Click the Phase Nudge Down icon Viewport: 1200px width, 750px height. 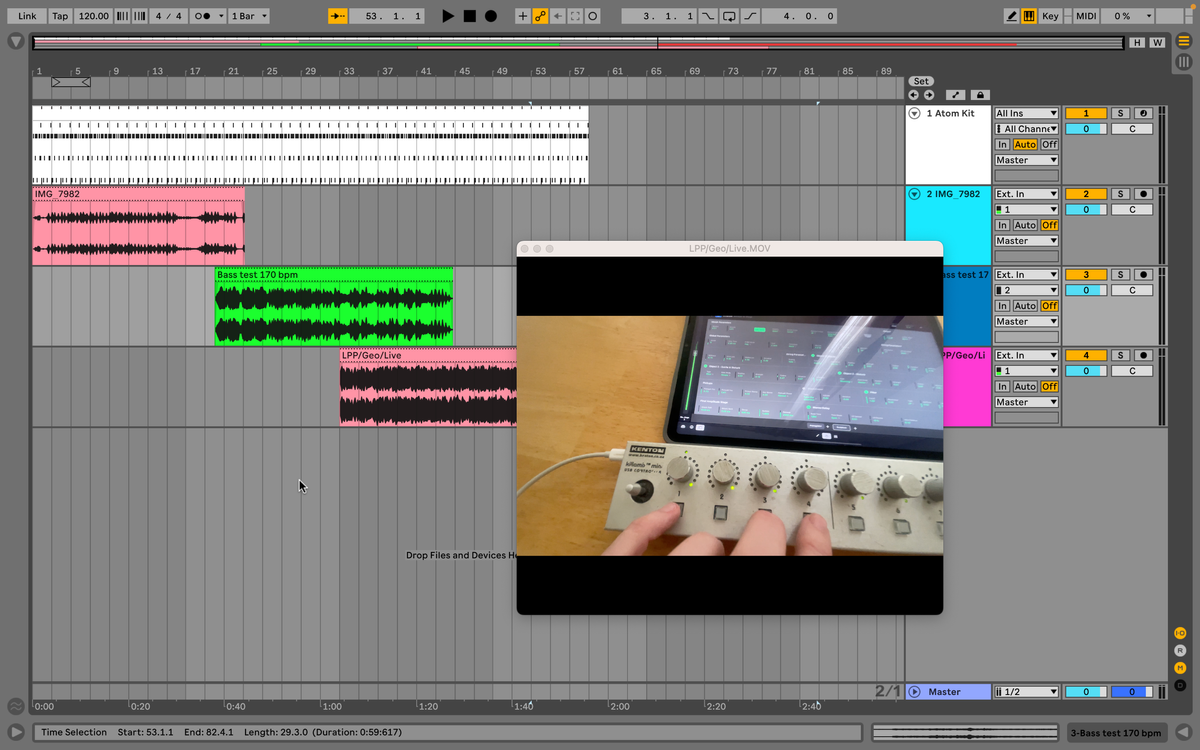click(x=122, y=16)
